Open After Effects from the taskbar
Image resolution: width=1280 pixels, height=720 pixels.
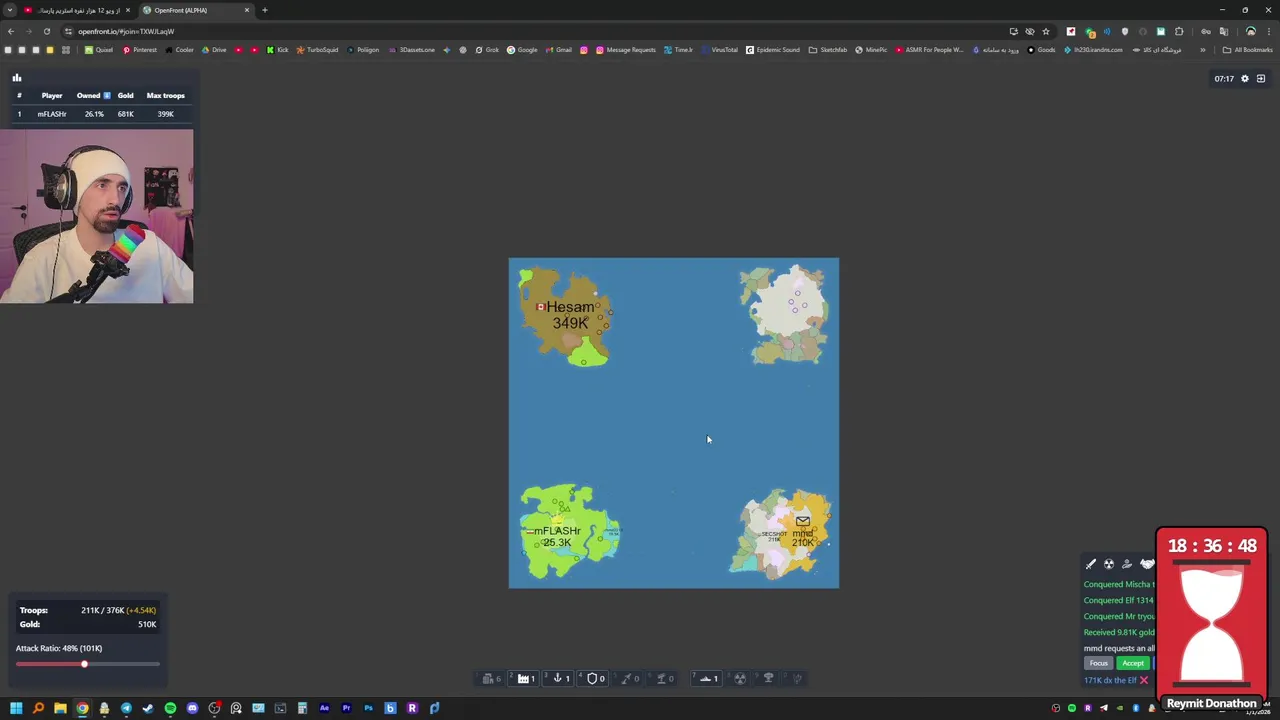pos(324,708)
